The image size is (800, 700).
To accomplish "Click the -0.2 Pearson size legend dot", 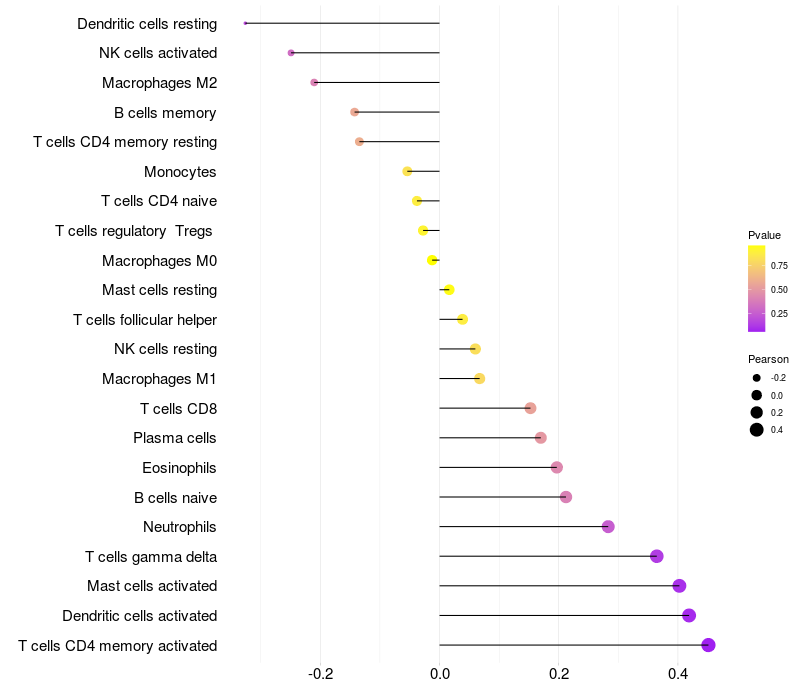I will [757, 378].
